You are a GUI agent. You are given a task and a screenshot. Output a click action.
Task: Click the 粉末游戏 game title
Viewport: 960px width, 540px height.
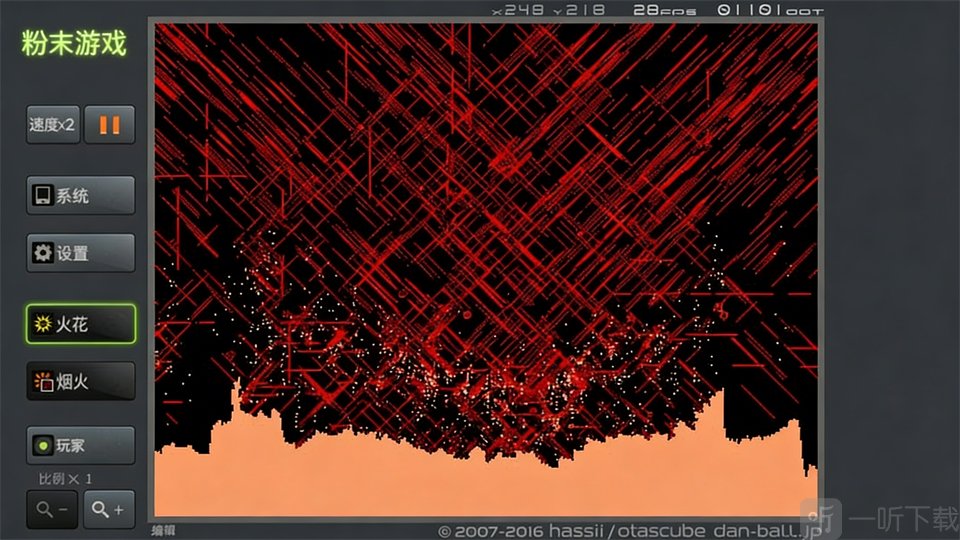click(x=74, y=43)
